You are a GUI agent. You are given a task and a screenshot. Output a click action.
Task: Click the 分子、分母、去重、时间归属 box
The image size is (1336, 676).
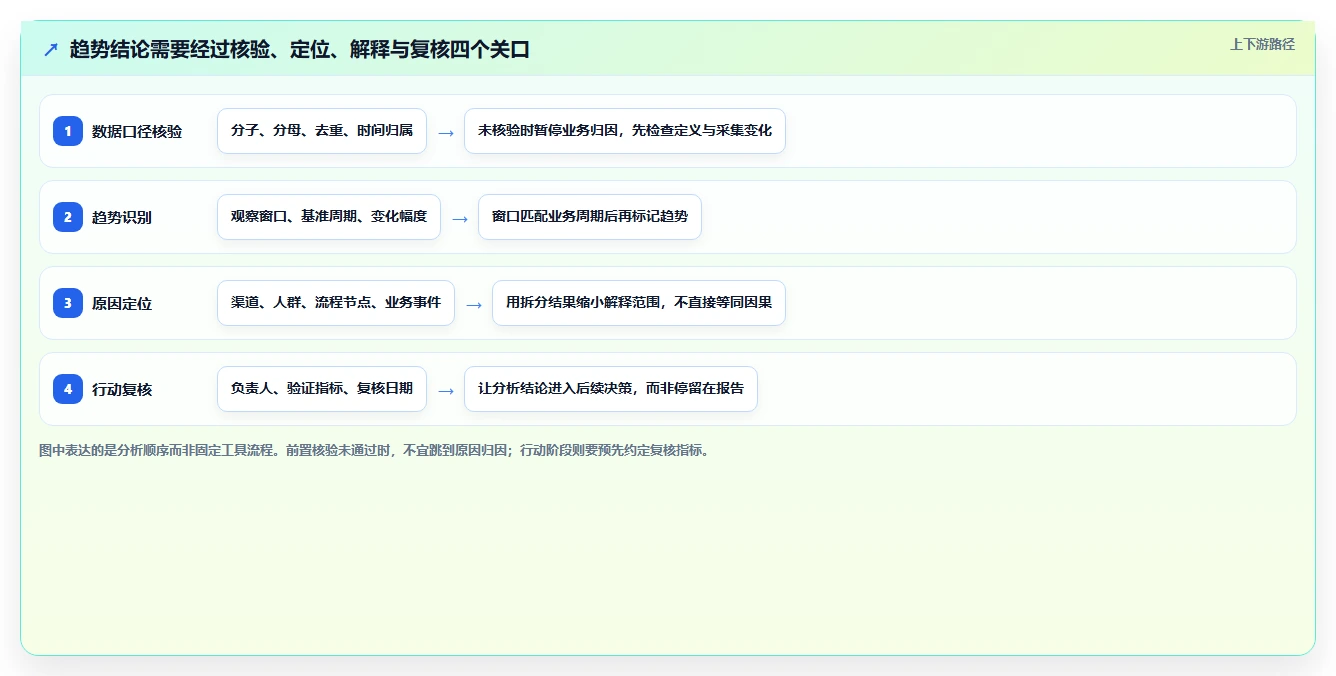pyautogui.click(x=322, y=131)
